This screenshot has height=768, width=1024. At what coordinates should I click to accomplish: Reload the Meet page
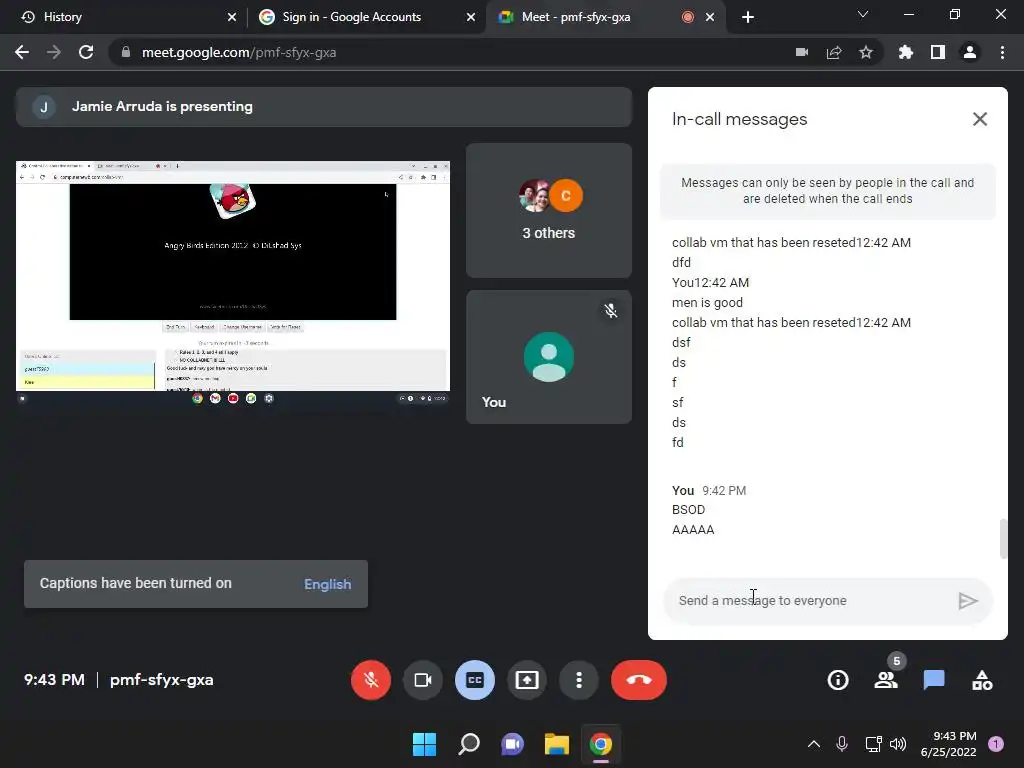pos(86,52)
